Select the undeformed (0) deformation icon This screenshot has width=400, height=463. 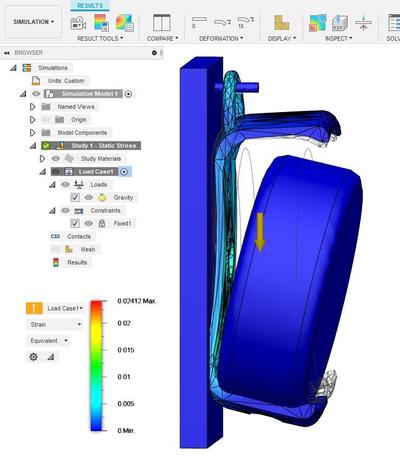coord(199,23)
